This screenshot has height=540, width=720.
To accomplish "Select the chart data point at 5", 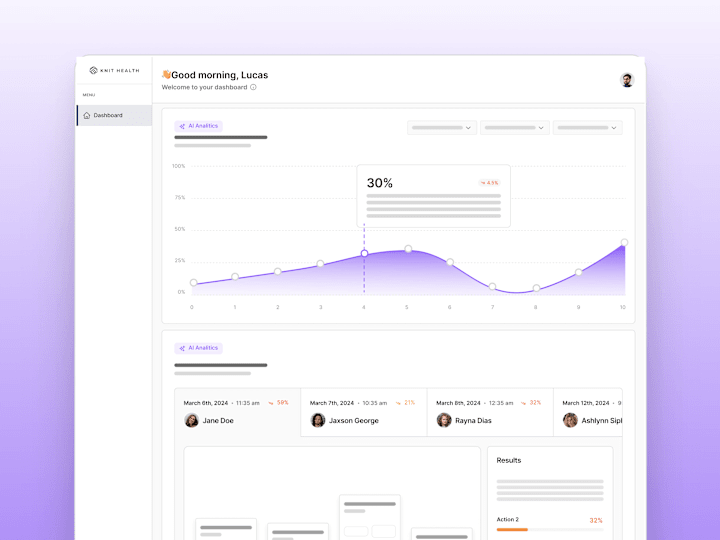I will click(408, 249).
